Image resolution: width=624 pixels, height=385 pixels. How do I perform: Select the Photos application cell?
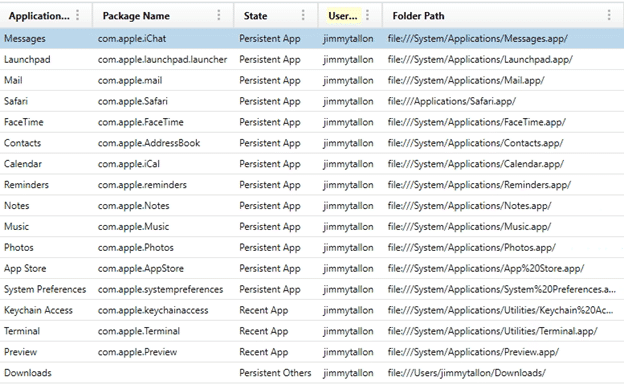pyautogui.click(x=19, y=248)
